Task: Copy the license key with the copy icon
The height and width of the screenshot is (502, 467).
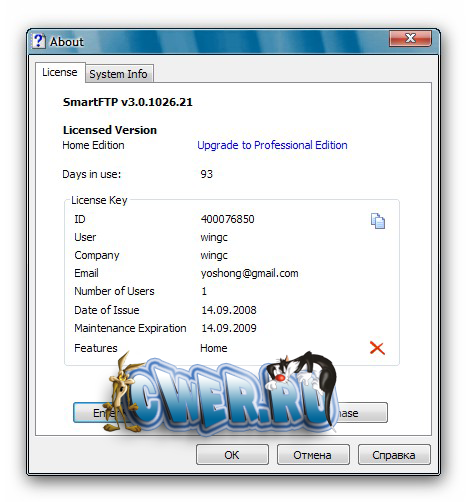Action: pos(377,221)
